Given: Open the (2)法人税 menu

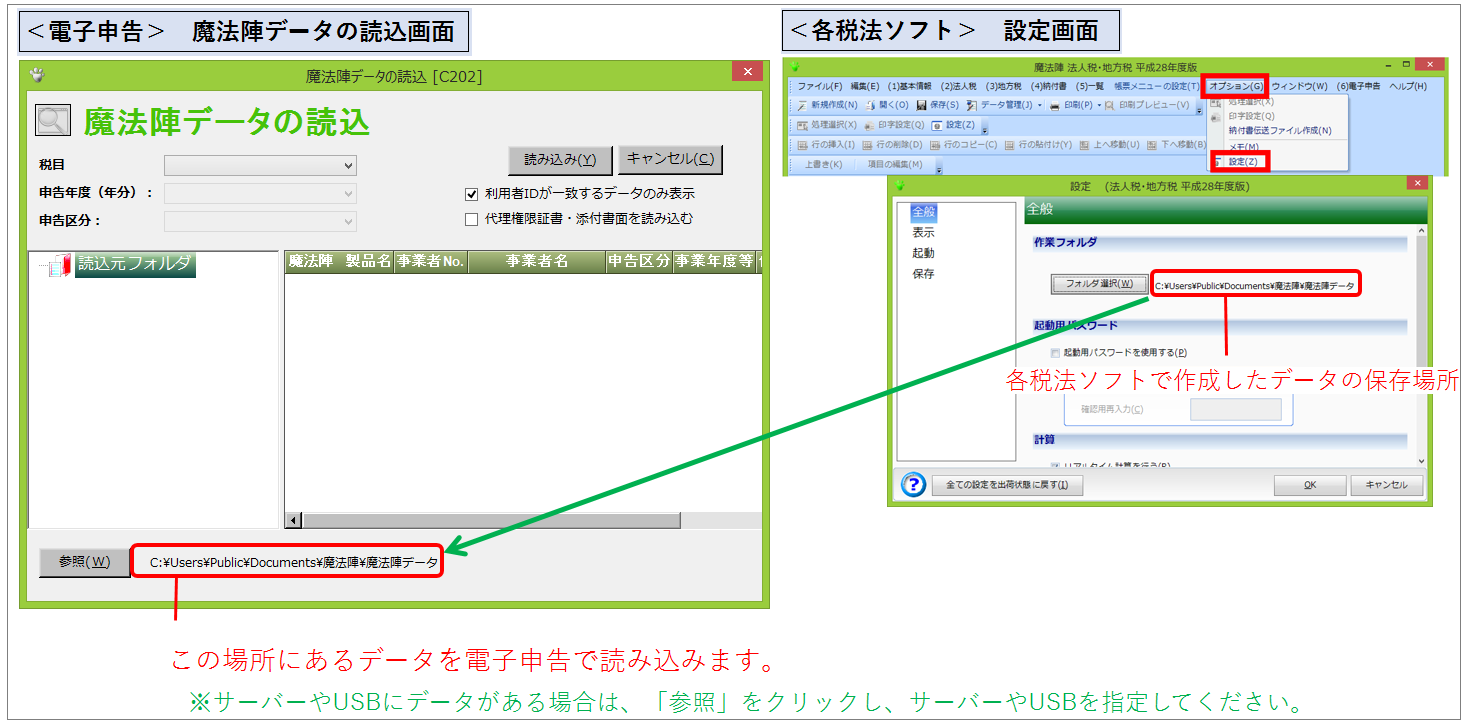Looking at the screenshot, I should point(958,86).
